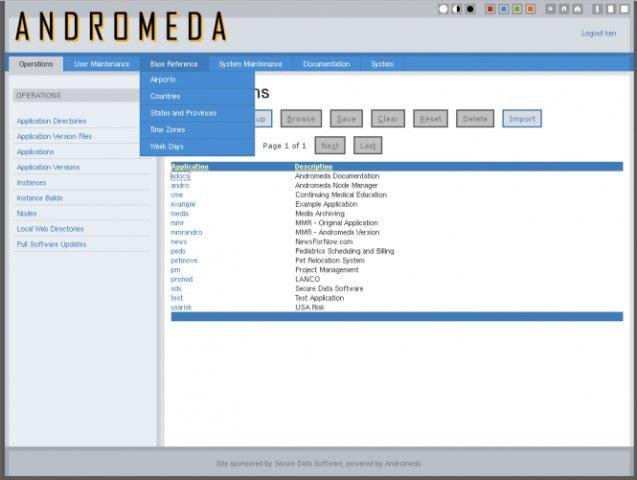The height and width of the screenshot is (480, 637).
Task: Choose Week Days from the dropdown menu
Action: coord(197,147)
